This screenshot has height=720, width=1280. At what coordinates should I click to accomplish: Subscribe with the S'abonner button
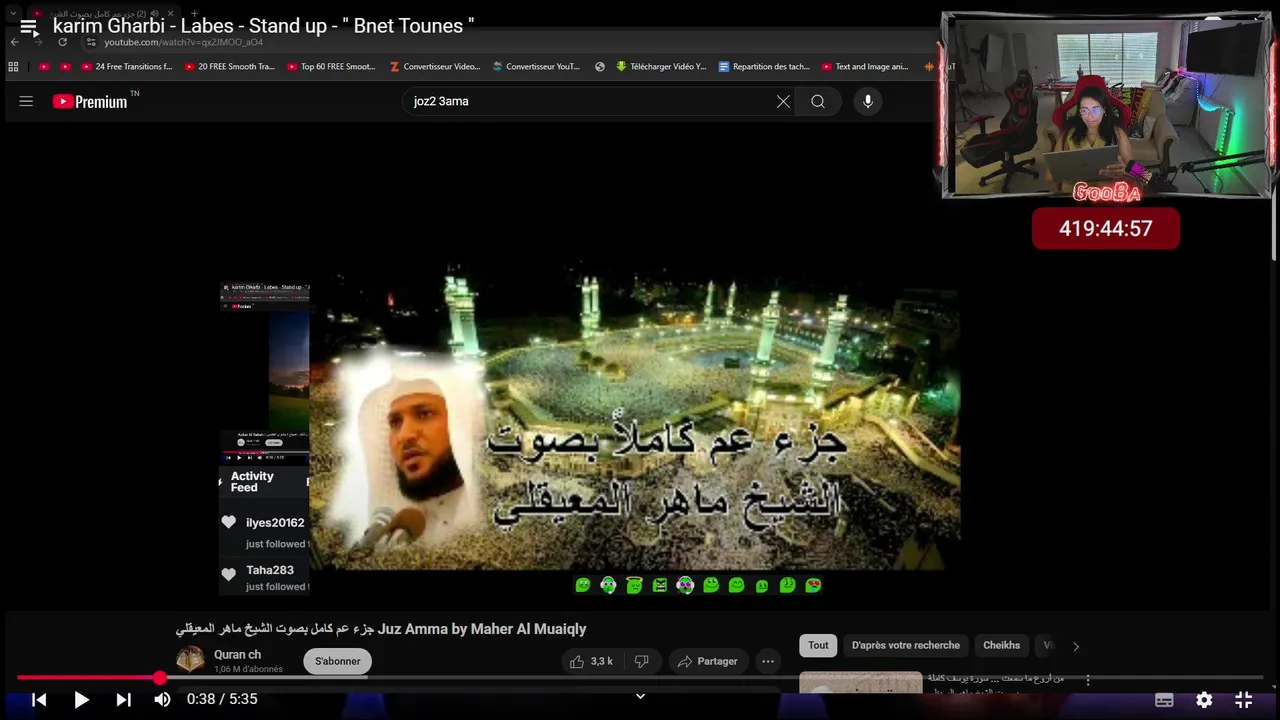pos(338,661)
